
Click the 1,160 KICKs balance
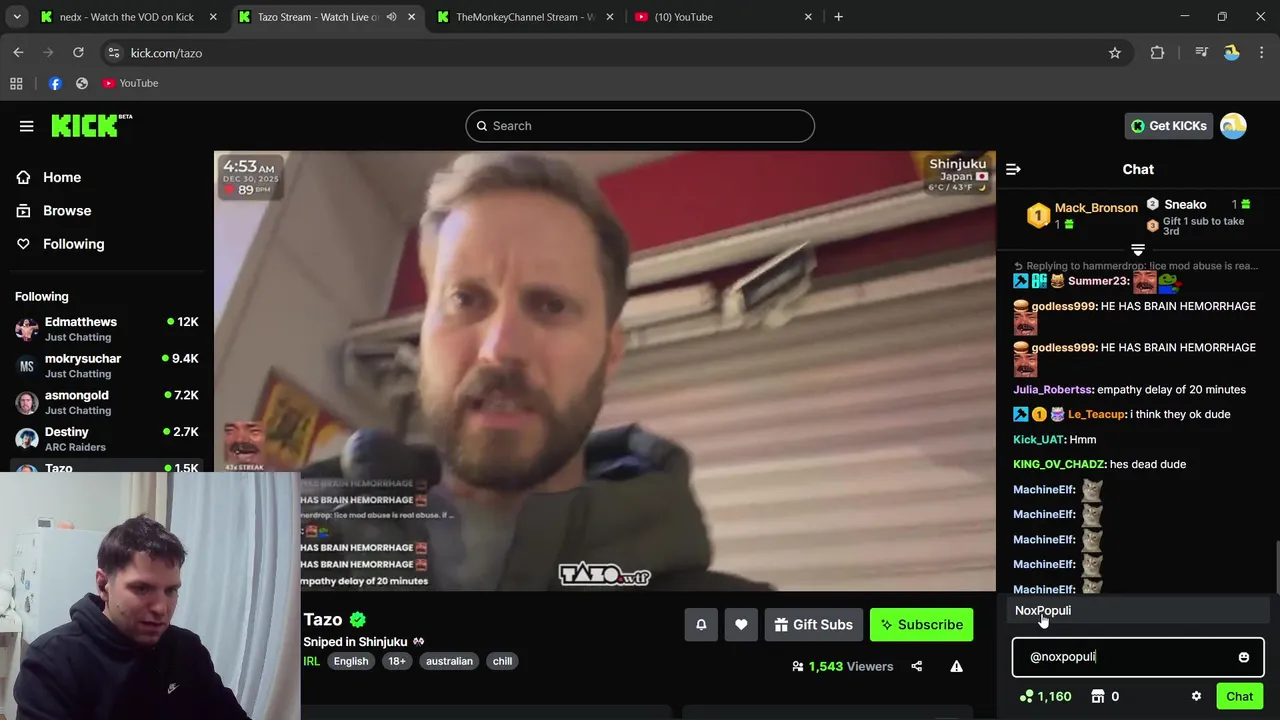click(1046, 697)
